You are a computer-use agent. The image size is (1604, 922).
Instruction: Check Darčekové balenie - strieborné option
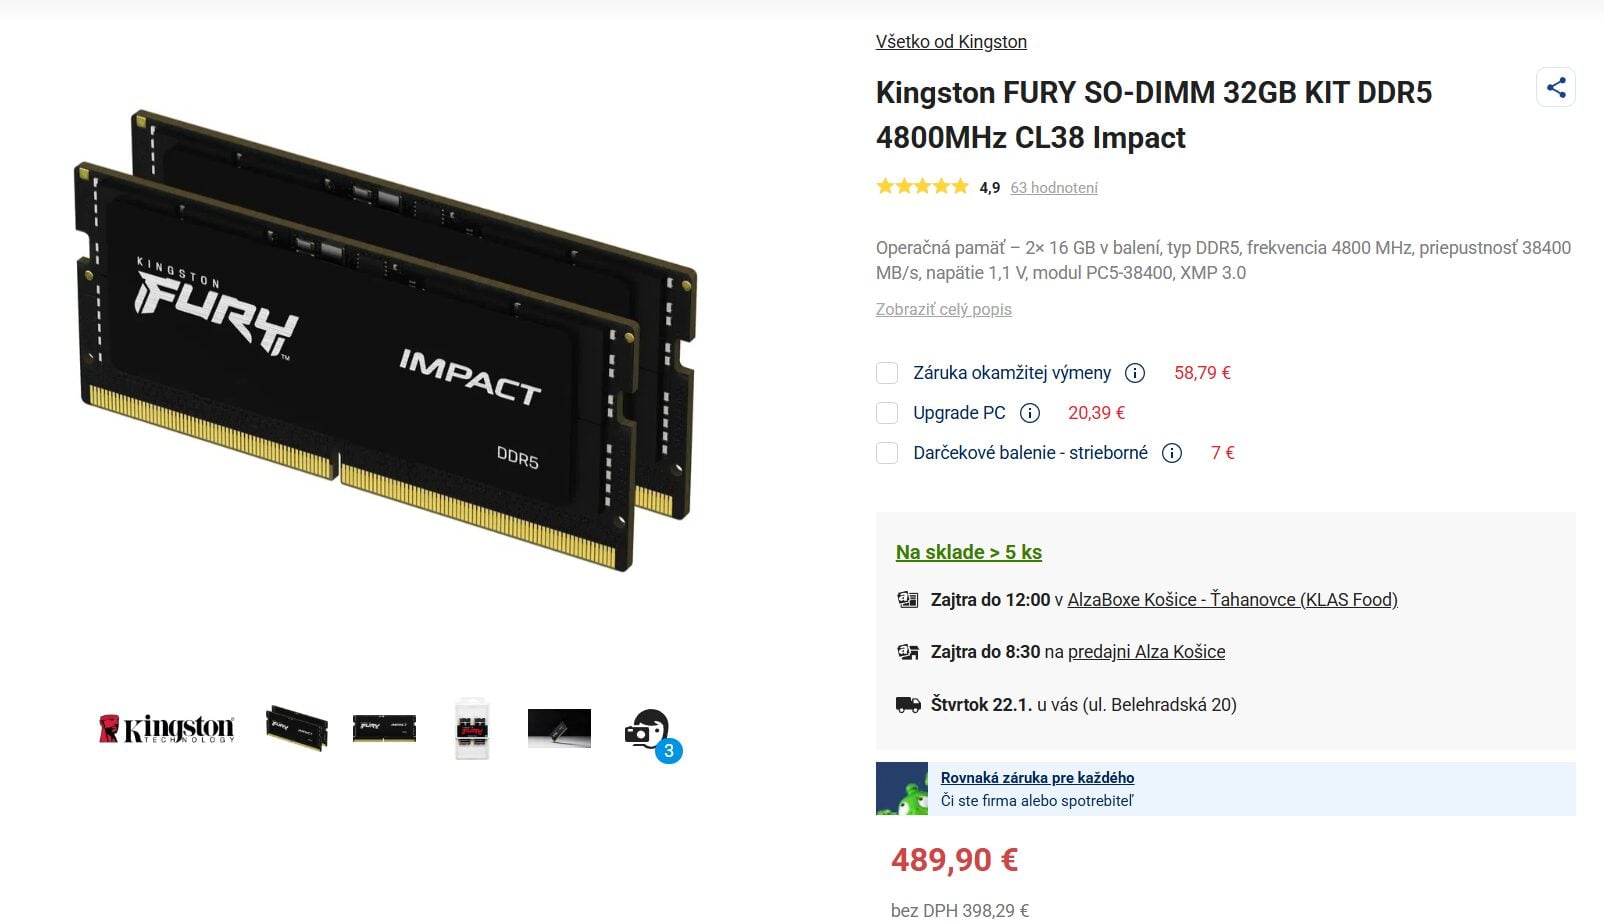pos(887,453)
